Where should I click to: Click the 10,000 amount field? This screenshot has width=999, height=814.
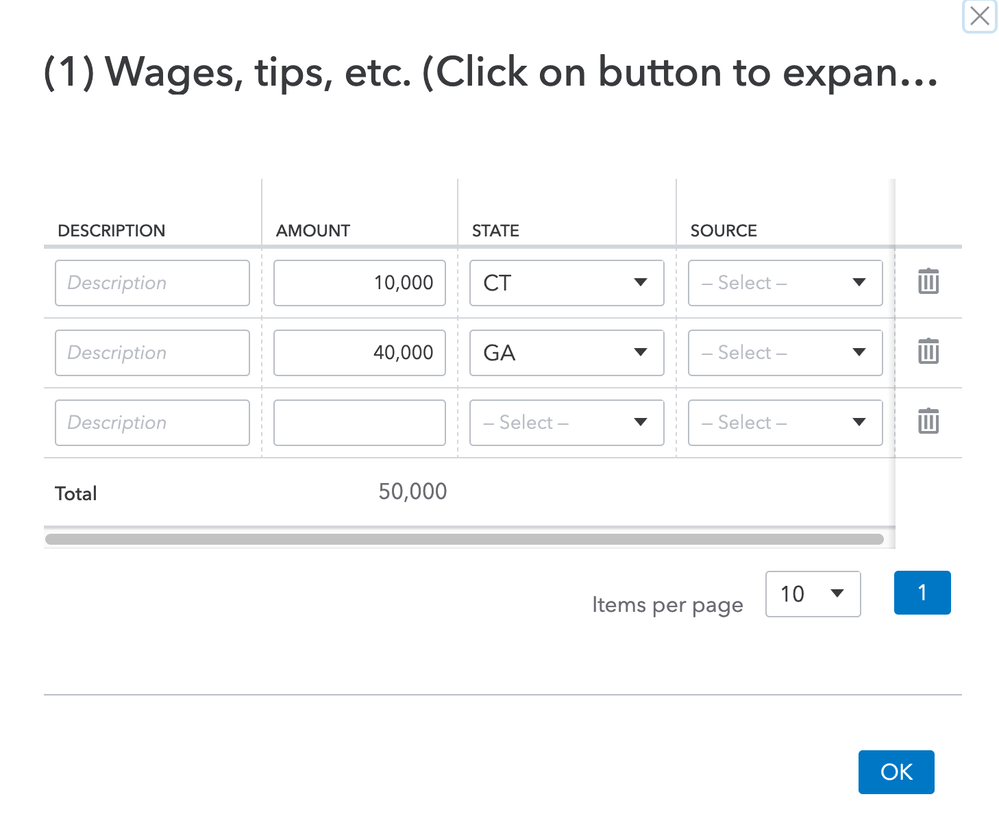point(359,283)
